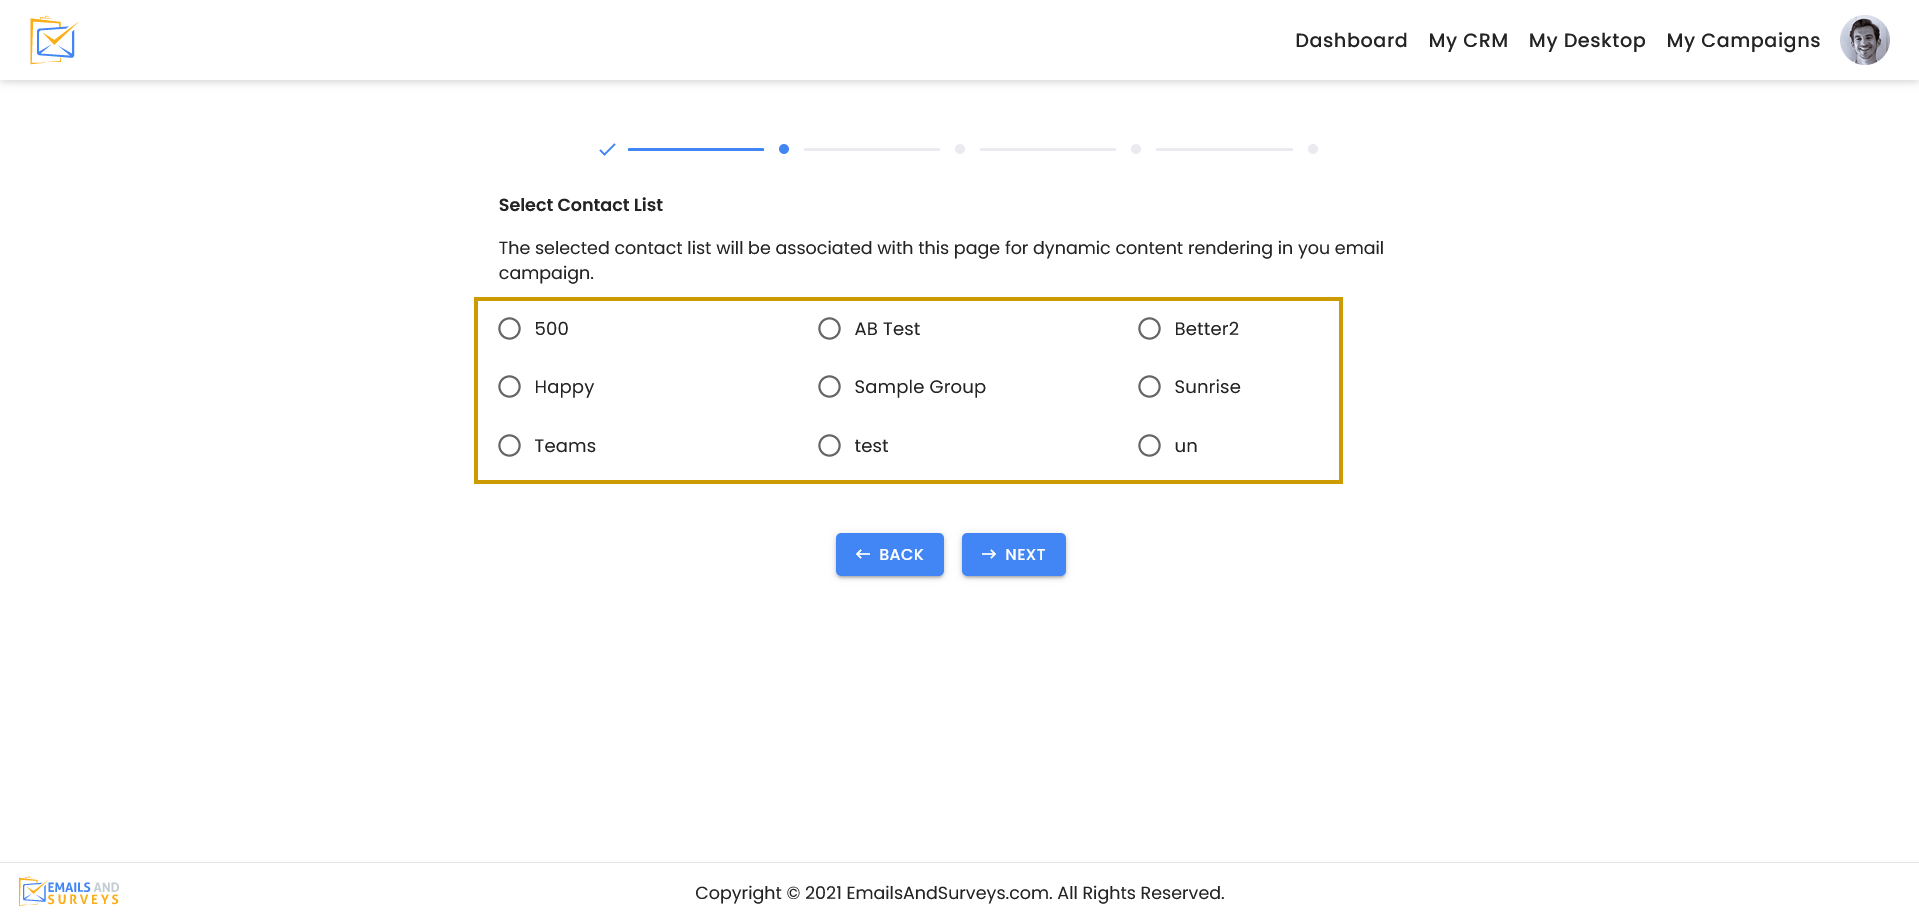Navigate to My Campaigns
The height and width of the screenshot is (921, 1919).
[1742, 40]
